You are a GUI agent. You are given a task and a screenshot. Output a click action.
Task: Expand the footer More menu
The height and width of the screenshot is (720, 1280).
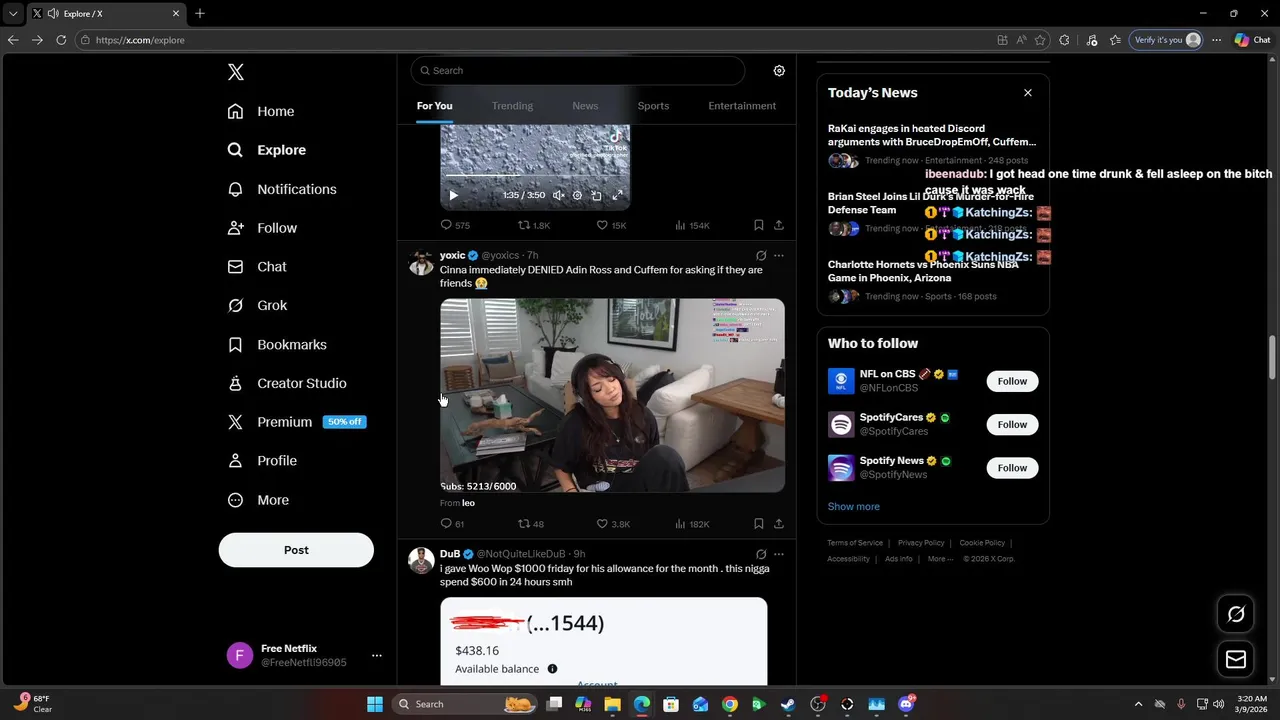940,559
